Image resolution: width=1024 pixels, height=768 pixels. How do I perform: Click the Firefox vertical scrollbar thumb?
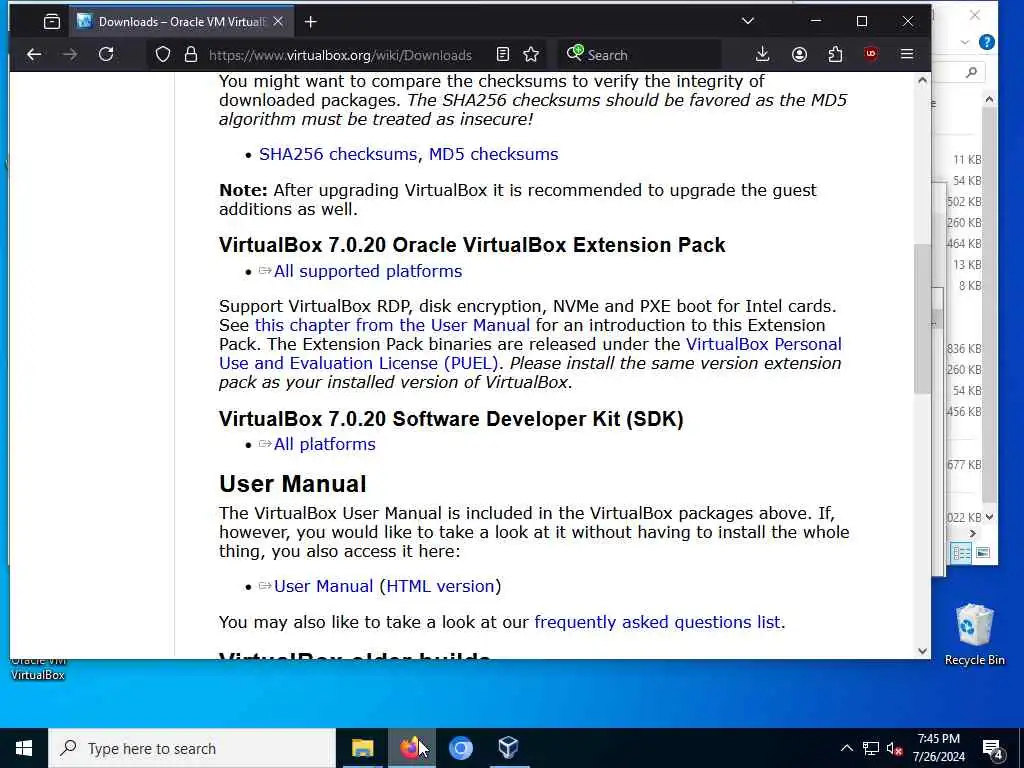(x=922, y=319)
